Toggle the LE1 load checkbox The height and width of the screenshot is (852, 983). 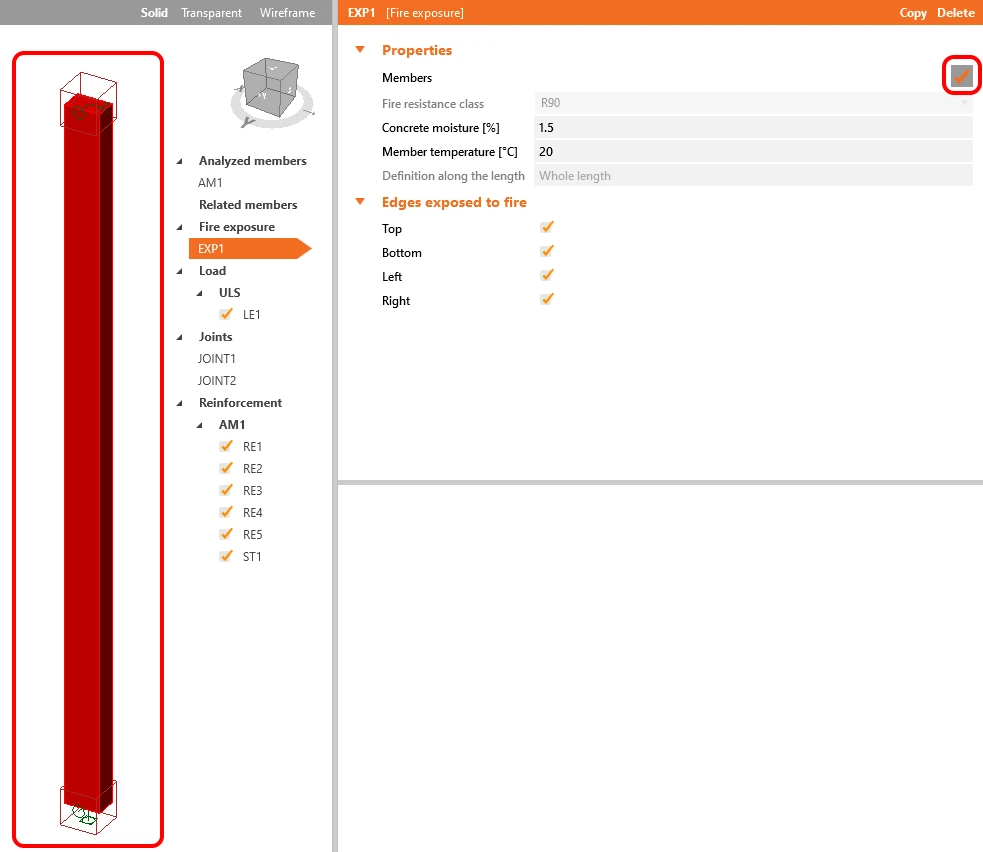226,314
